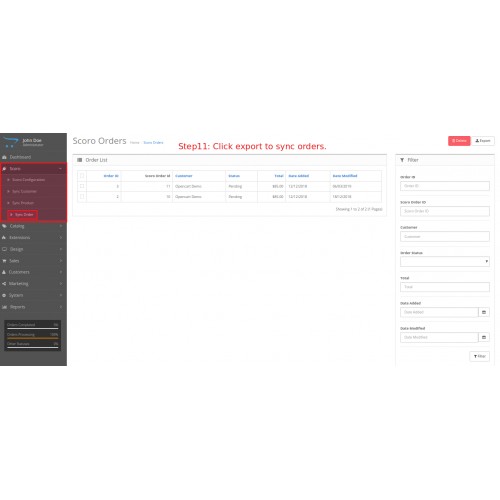
Task: Expand the Marketing menu arrow
Action: (61, 284)
